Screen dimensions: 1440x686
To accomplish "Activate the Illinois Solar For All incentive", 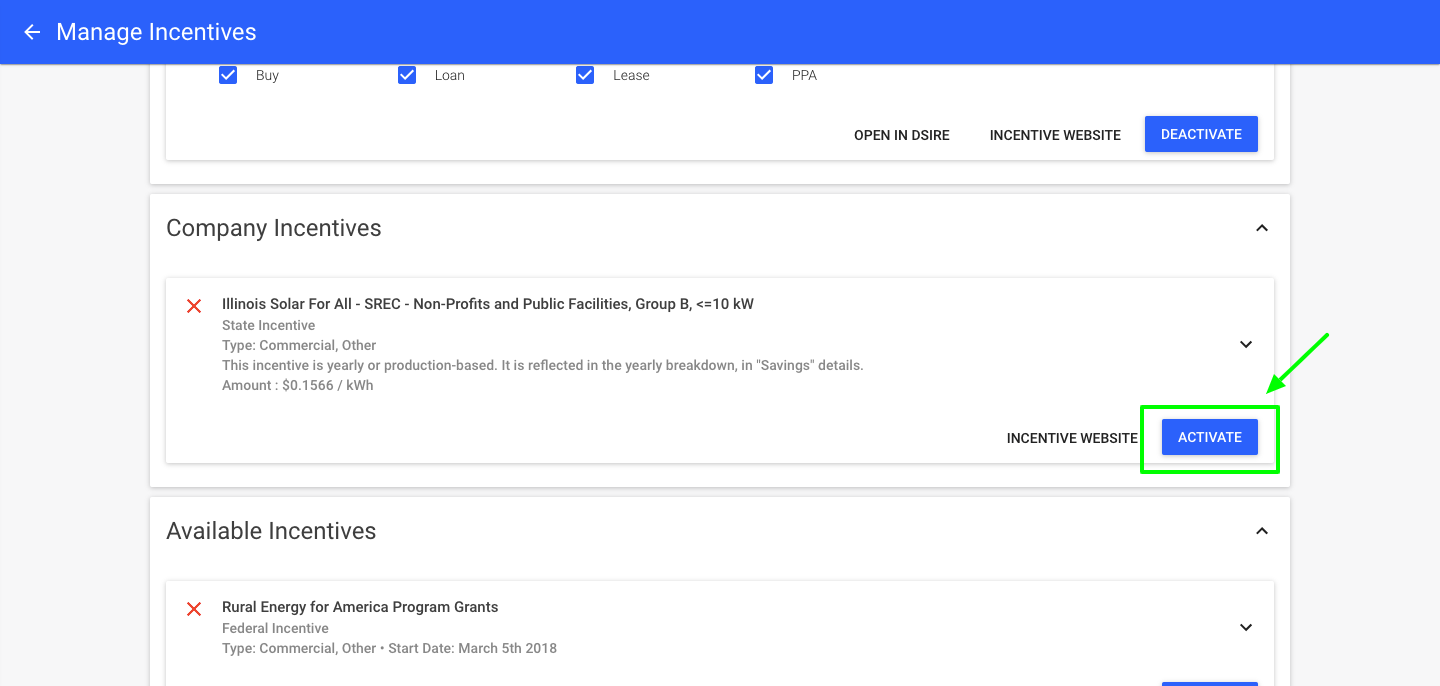I will (1209, 437).
